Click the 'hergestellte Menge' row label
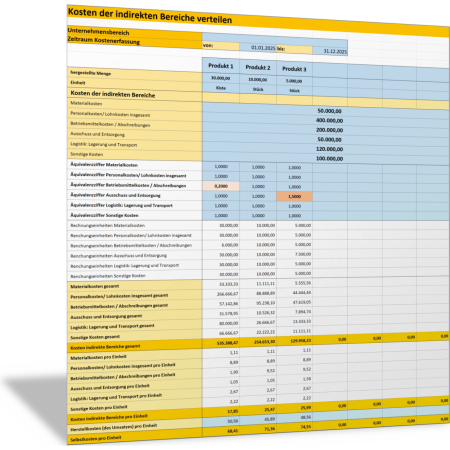Screen dimensions: 450x450 point(134,74)
